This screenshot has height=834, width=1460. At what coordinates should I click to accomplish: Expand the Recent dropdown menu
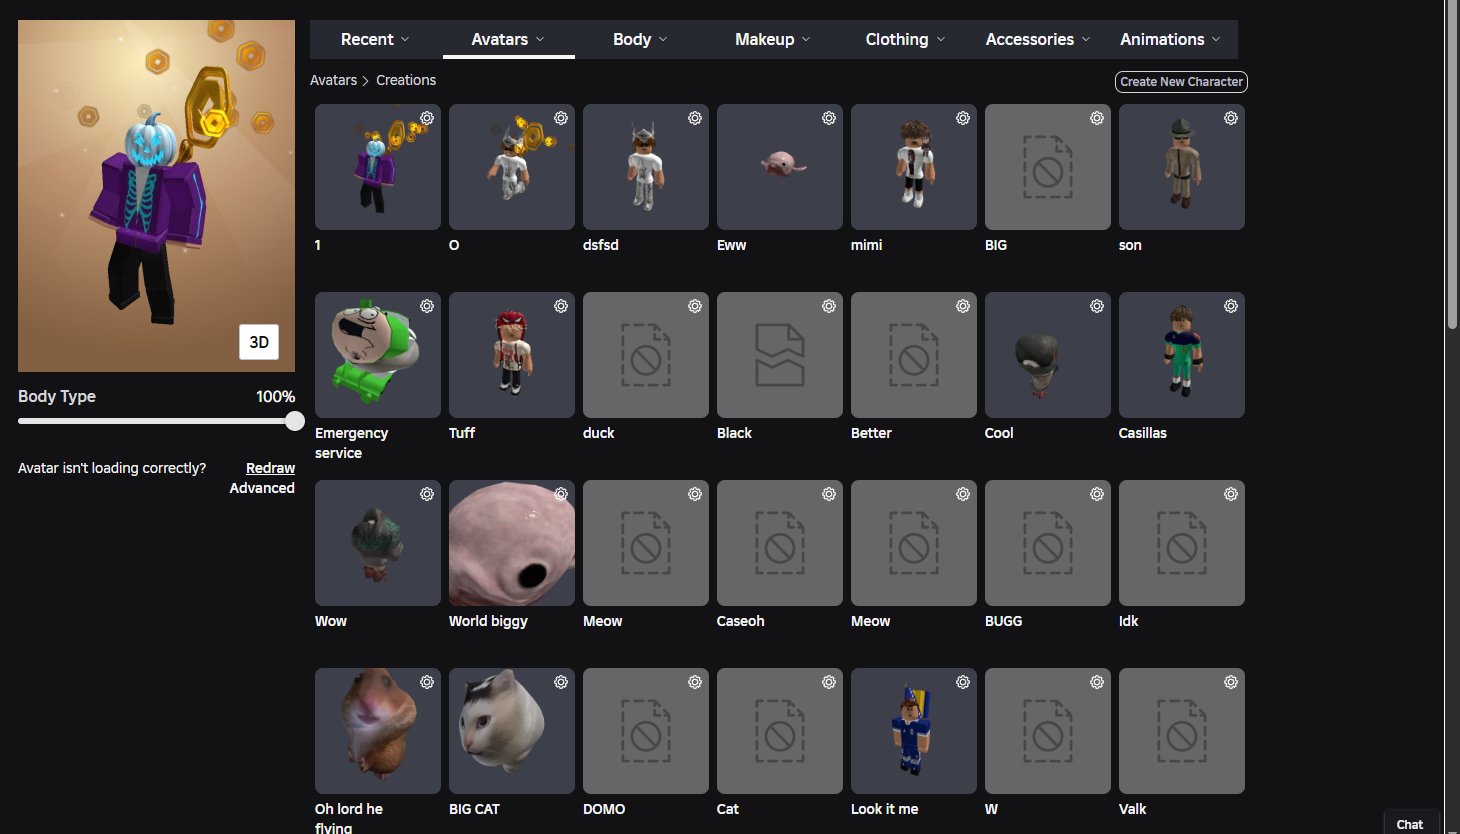(x=375, y=39)
